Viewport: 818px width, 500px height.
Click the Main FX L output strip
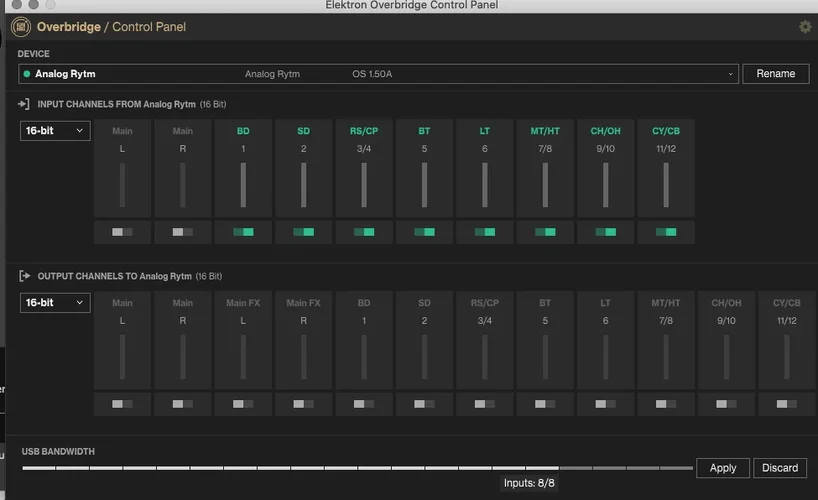[243, 340]
